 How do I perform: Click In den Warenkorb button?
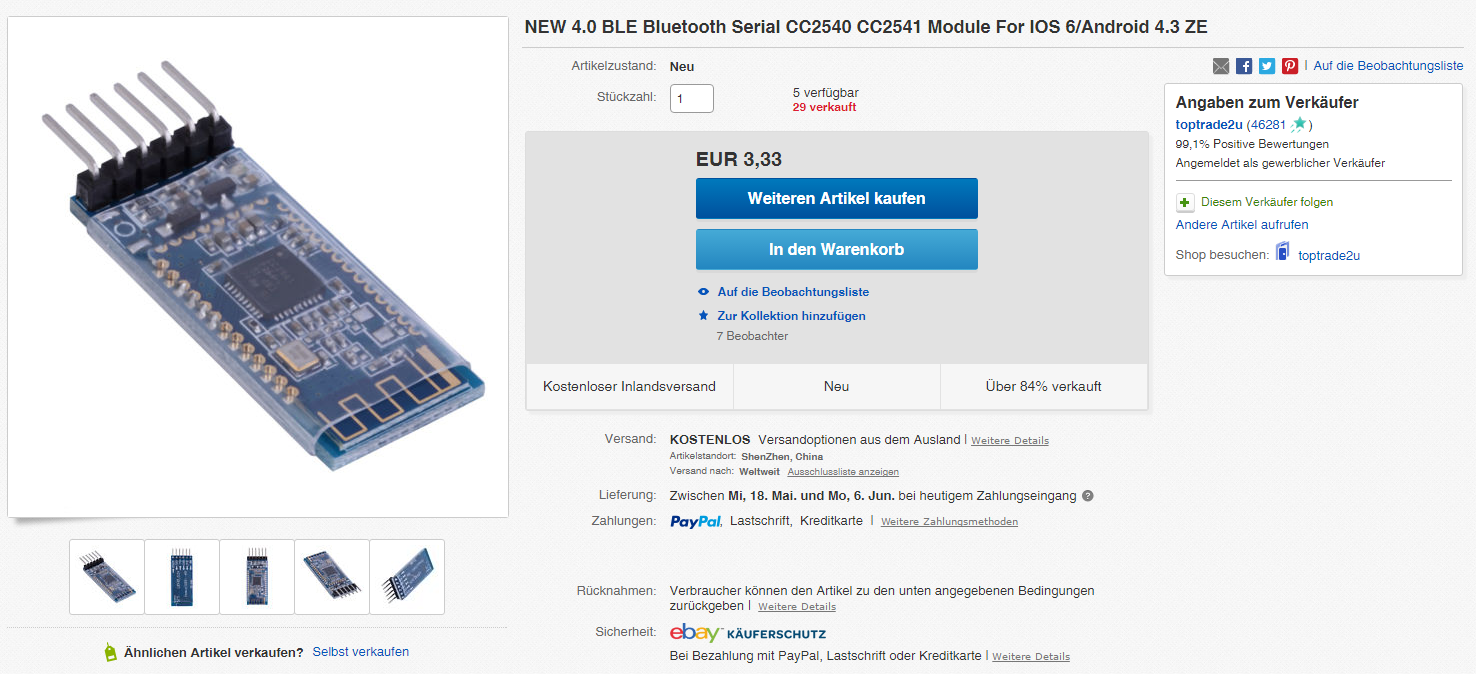(x=836, y=249)
